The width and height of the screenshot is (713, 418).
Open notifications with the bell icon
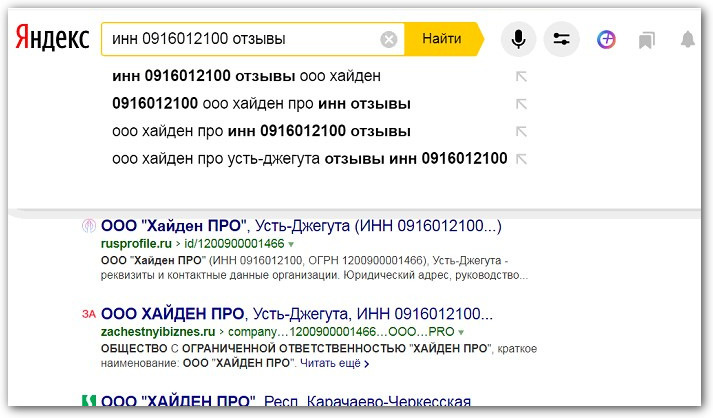click(x=688, y=39)
